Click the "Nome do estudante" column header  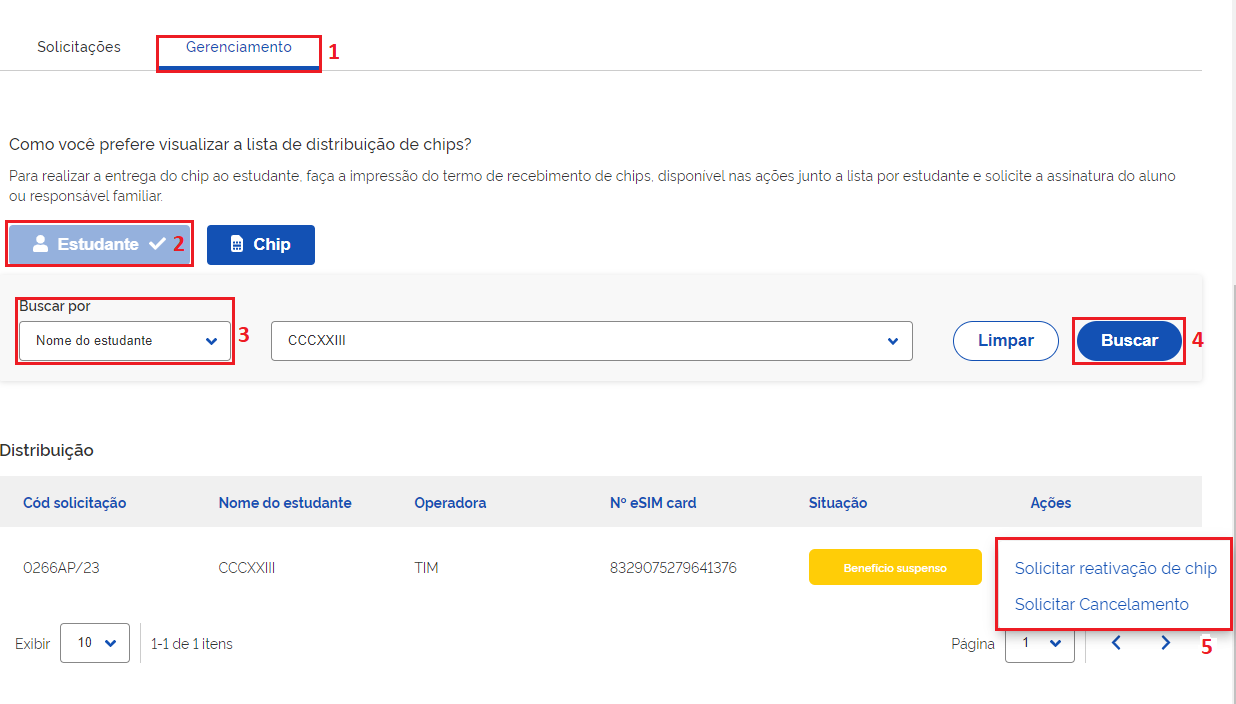(285, 503)
